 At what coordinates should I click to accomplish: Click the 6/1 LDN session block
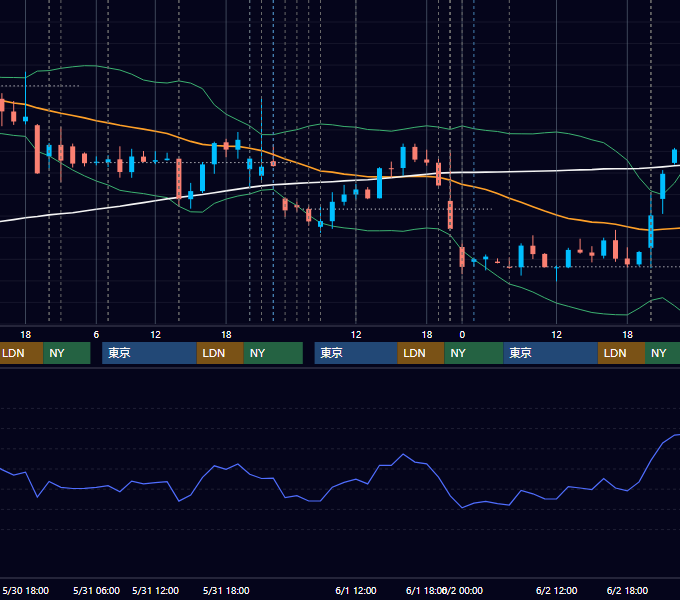tap(421, 353)
